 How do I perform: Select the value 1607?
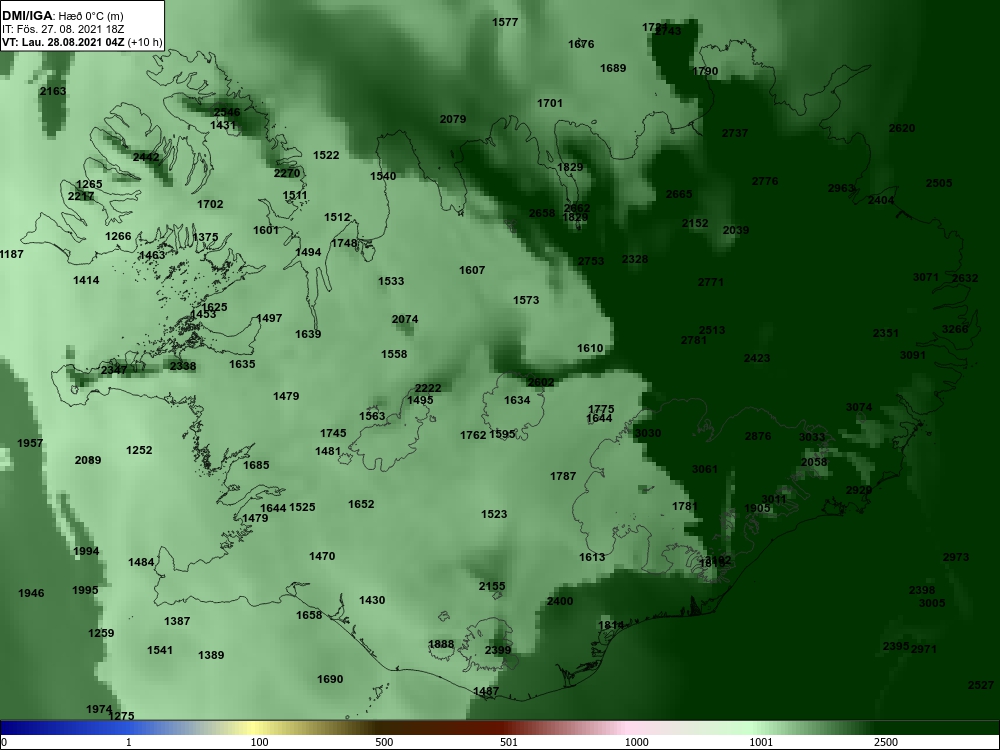pos(472,270)
